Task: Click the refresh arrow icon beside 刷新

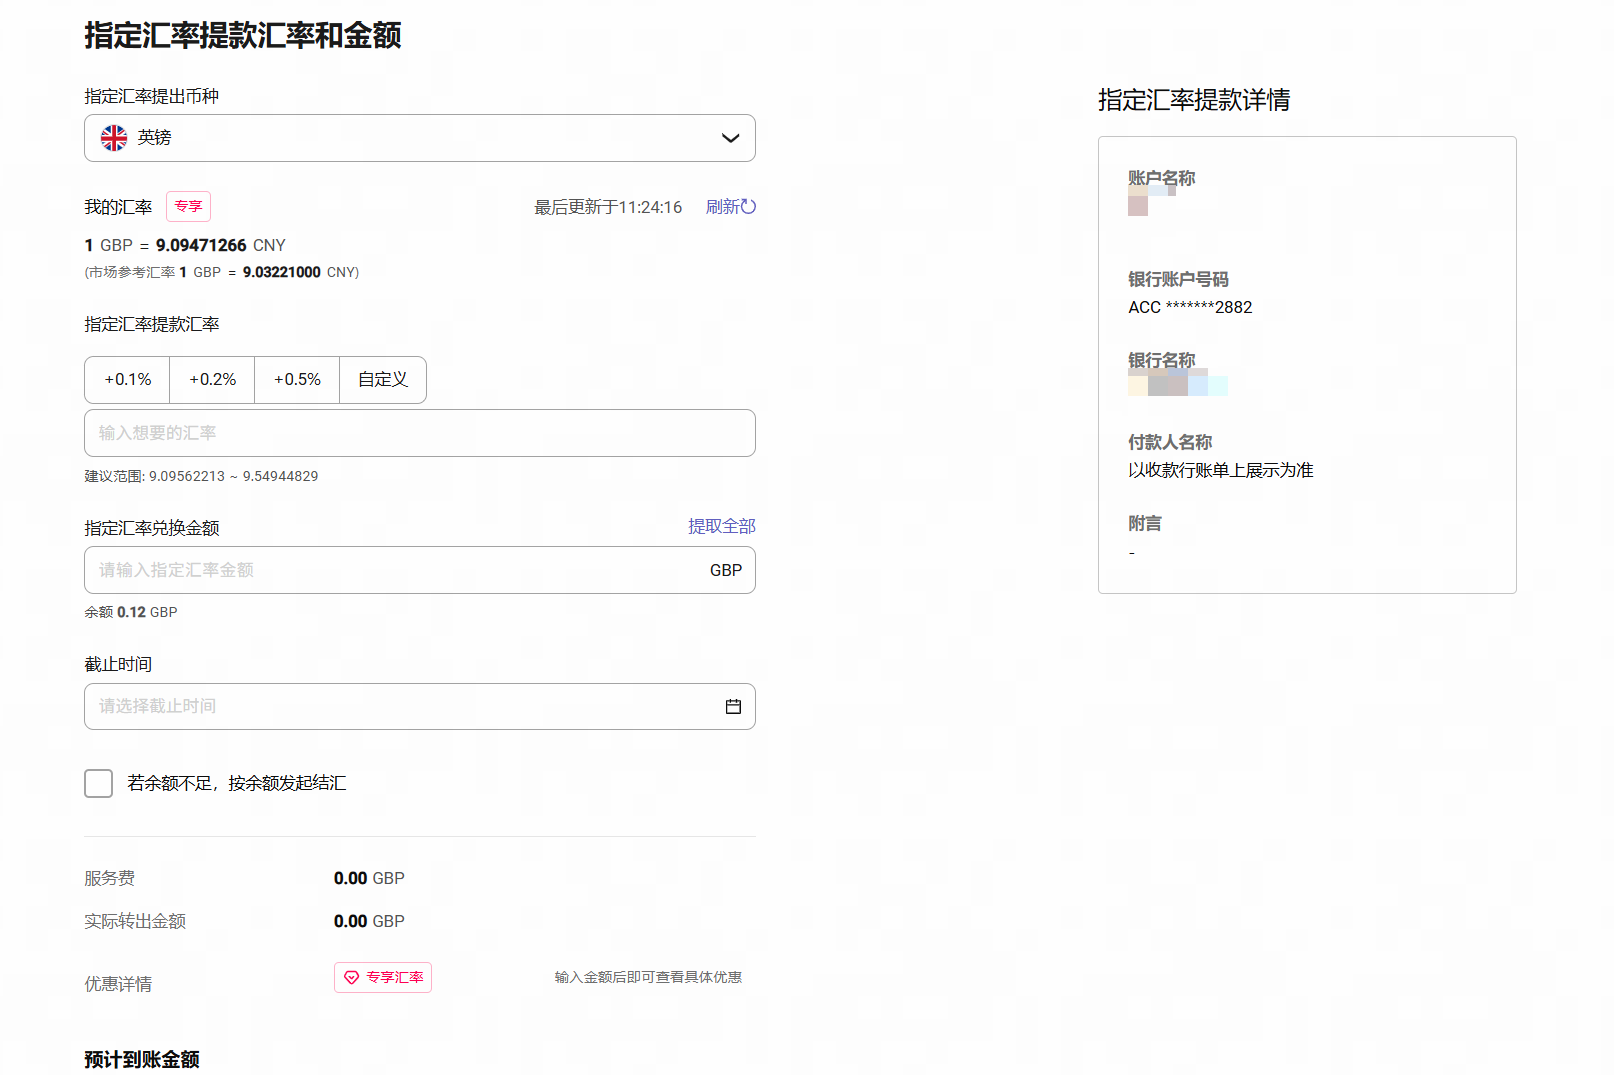Action: (748, 206)
